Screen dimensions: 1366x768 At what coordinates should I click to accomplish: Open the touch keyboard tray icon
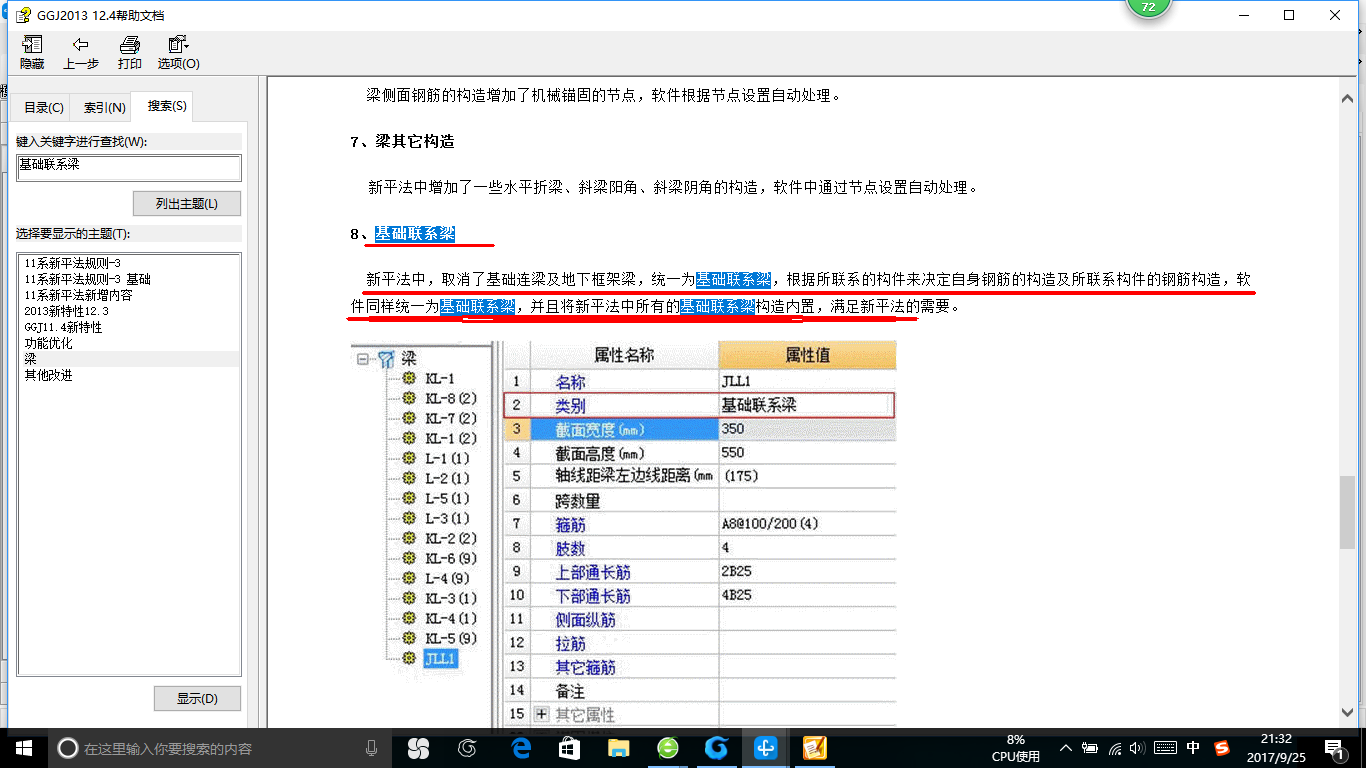coord(1165,748)
